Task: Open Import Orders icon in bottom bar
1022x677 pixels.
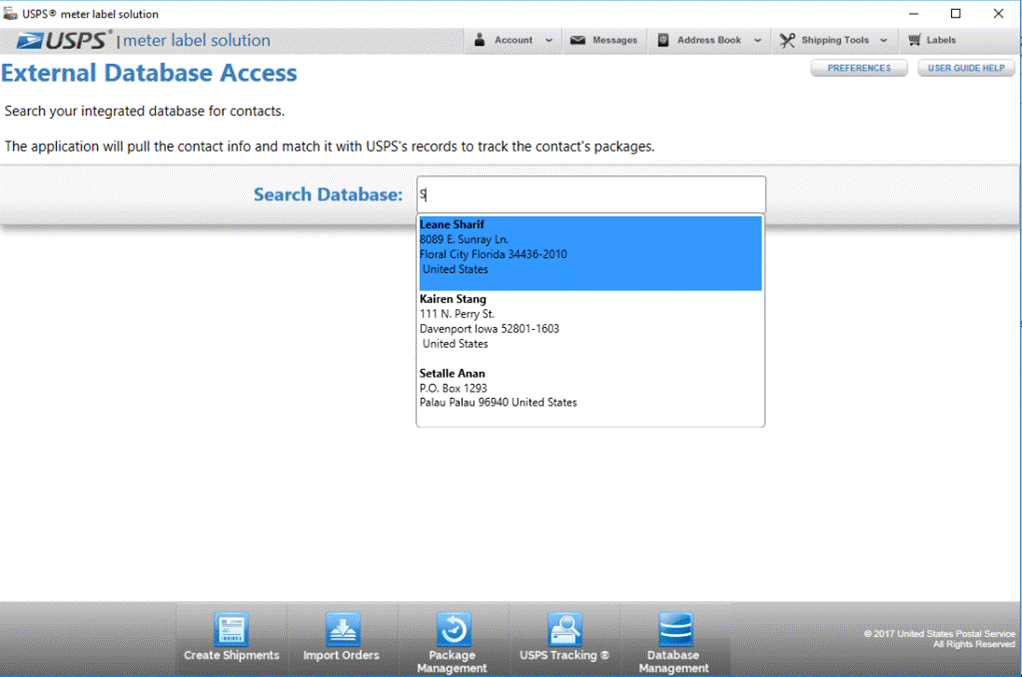Action: click(342, 629)
